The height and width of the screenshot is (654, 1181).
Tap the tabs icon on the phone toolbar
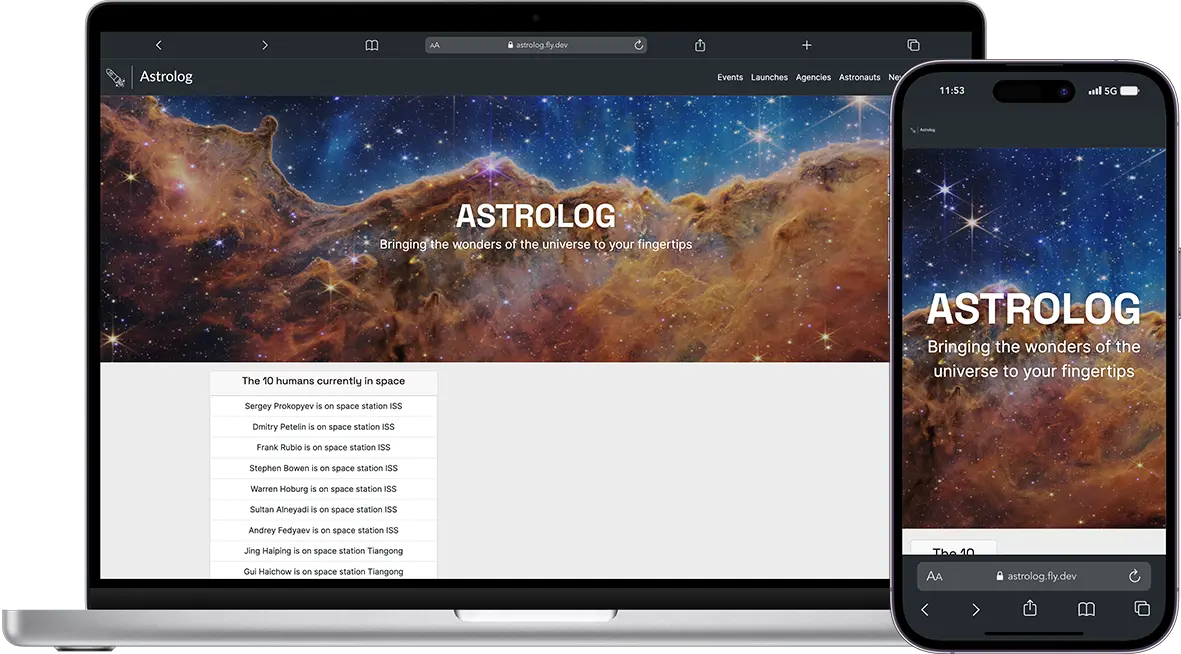[x=1141, y=609]
